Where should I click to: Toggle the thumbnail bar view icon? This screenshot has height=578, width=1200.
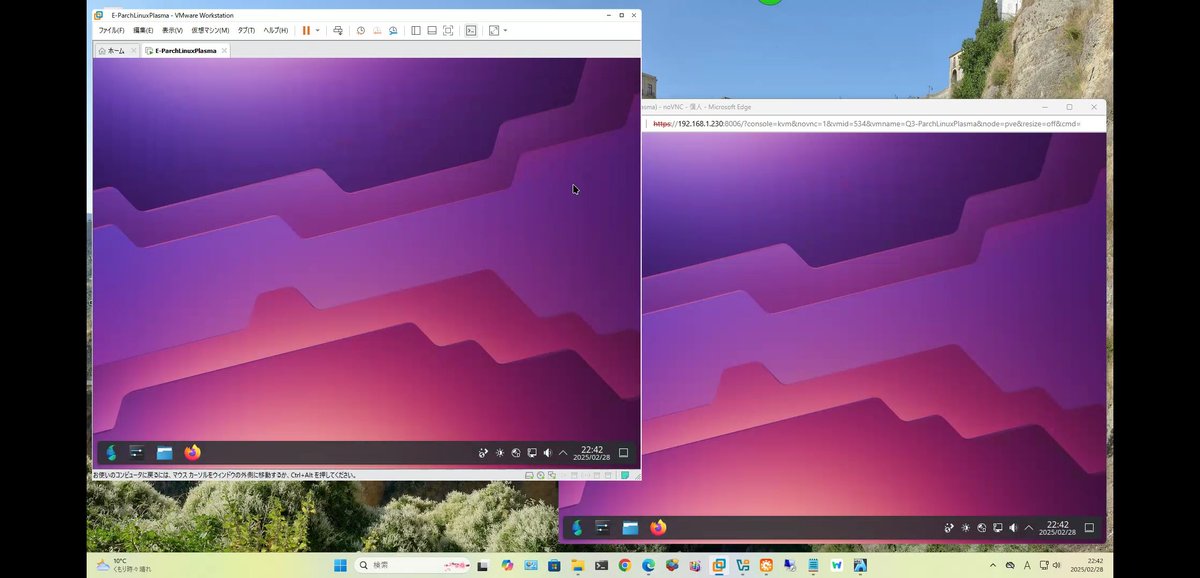click(x=432, y=31)
